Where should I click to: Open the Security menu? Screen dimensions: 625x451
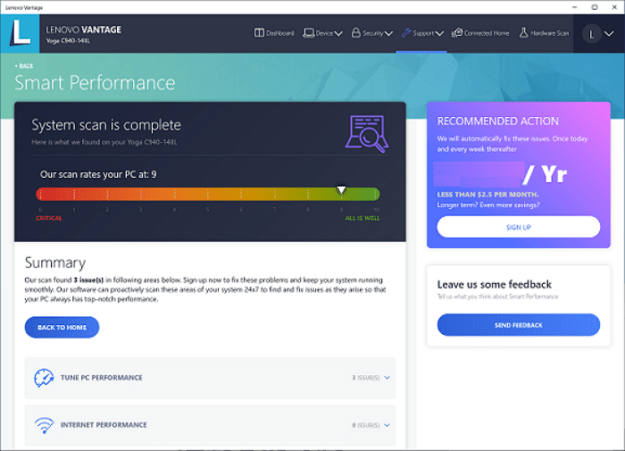(372, 33)
